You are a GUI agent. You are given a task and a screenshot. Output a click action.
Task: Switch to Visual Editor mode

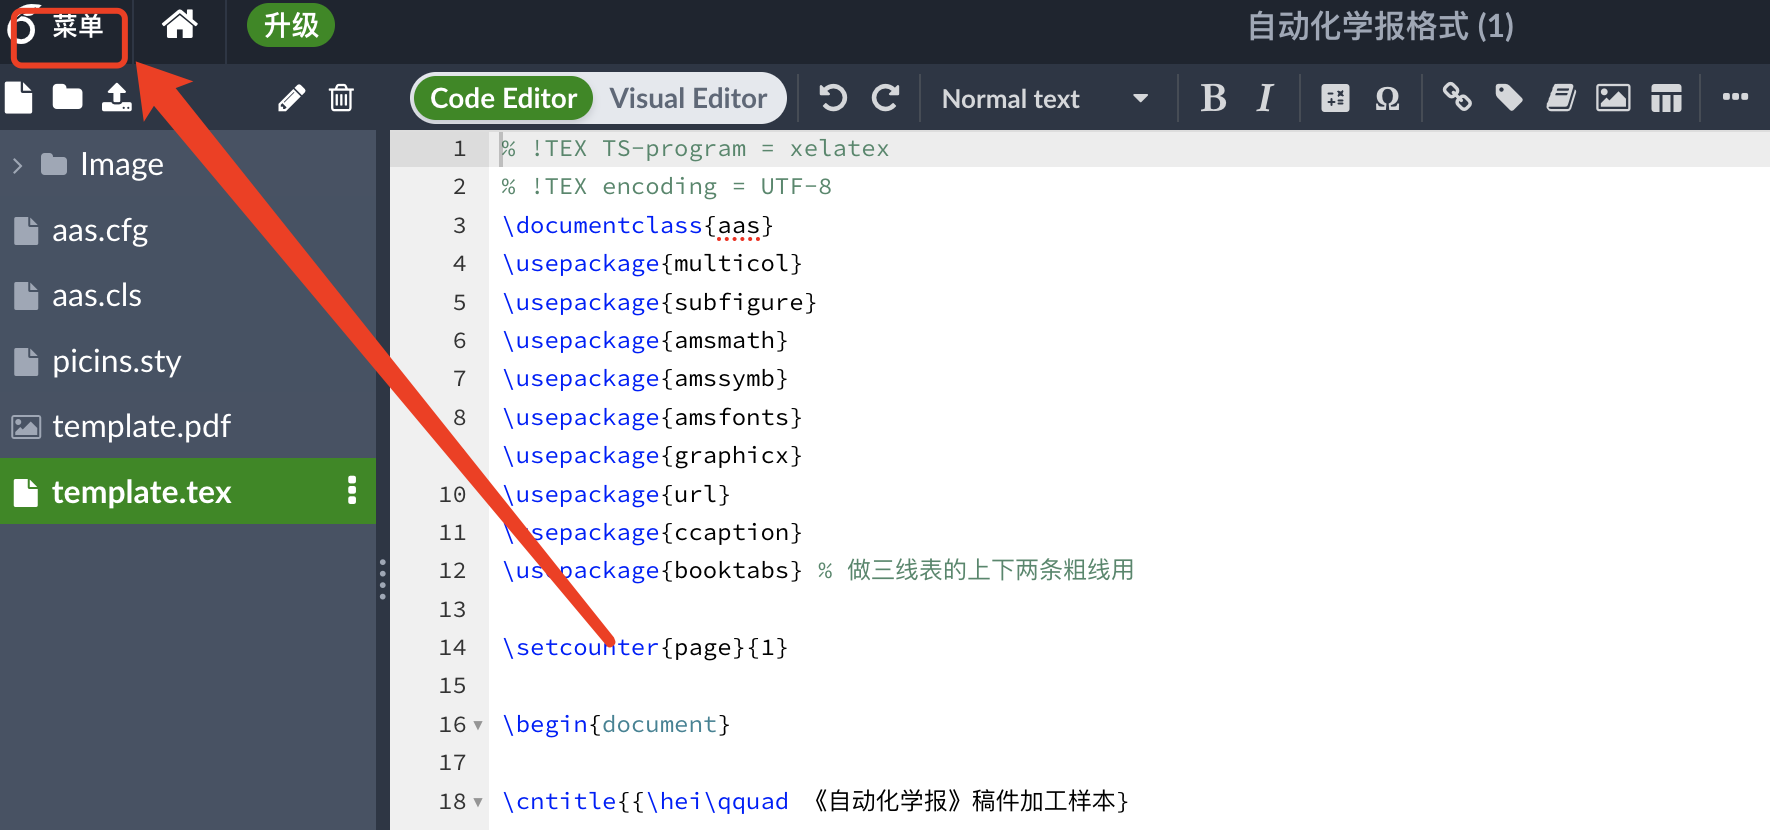pos(688,98)
